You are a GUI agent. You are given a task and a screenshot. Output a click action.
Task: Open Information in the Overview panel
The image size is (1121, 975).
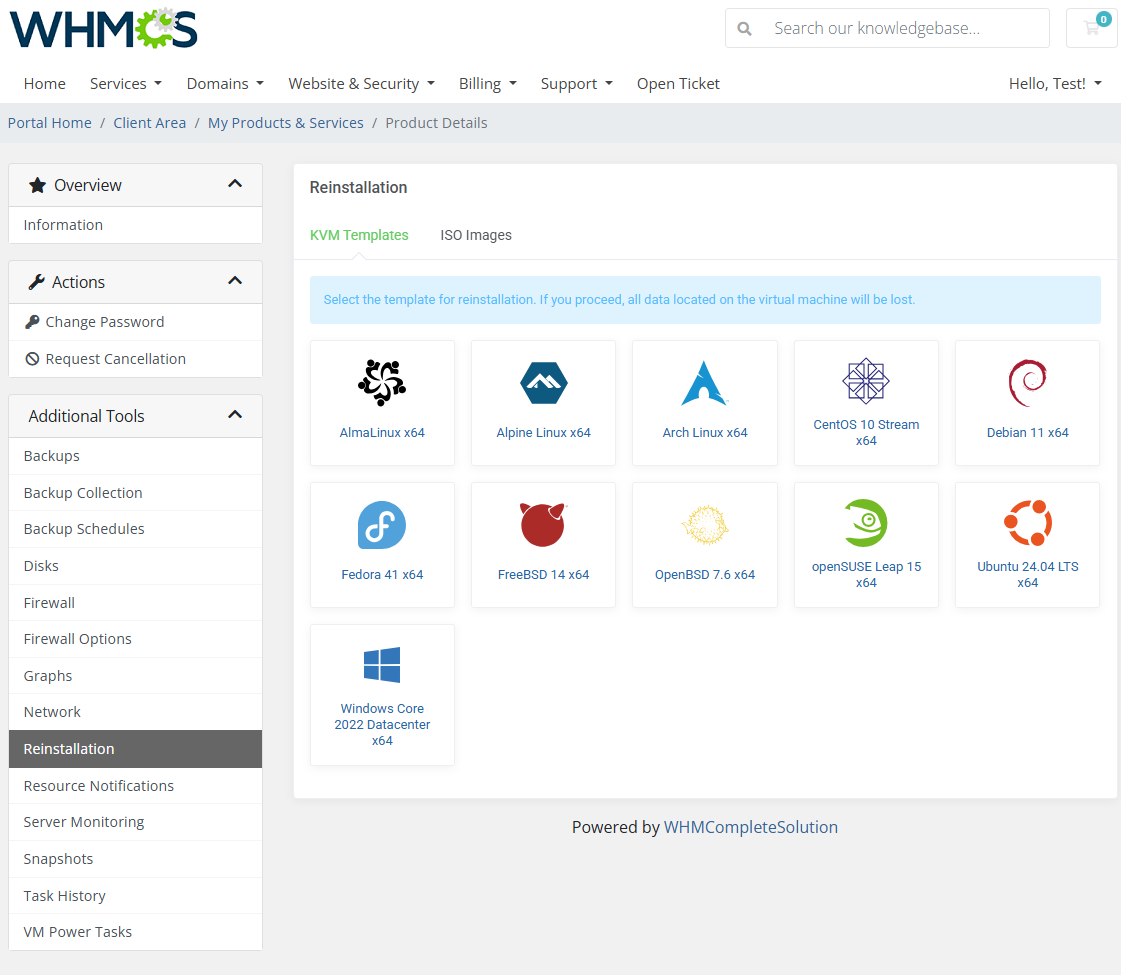point(135,225)
